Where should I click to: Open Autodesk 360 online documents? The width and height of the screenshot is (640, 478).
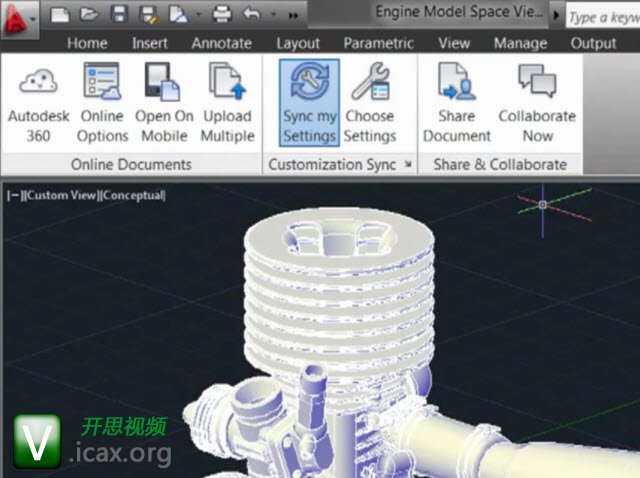point(39,102)
